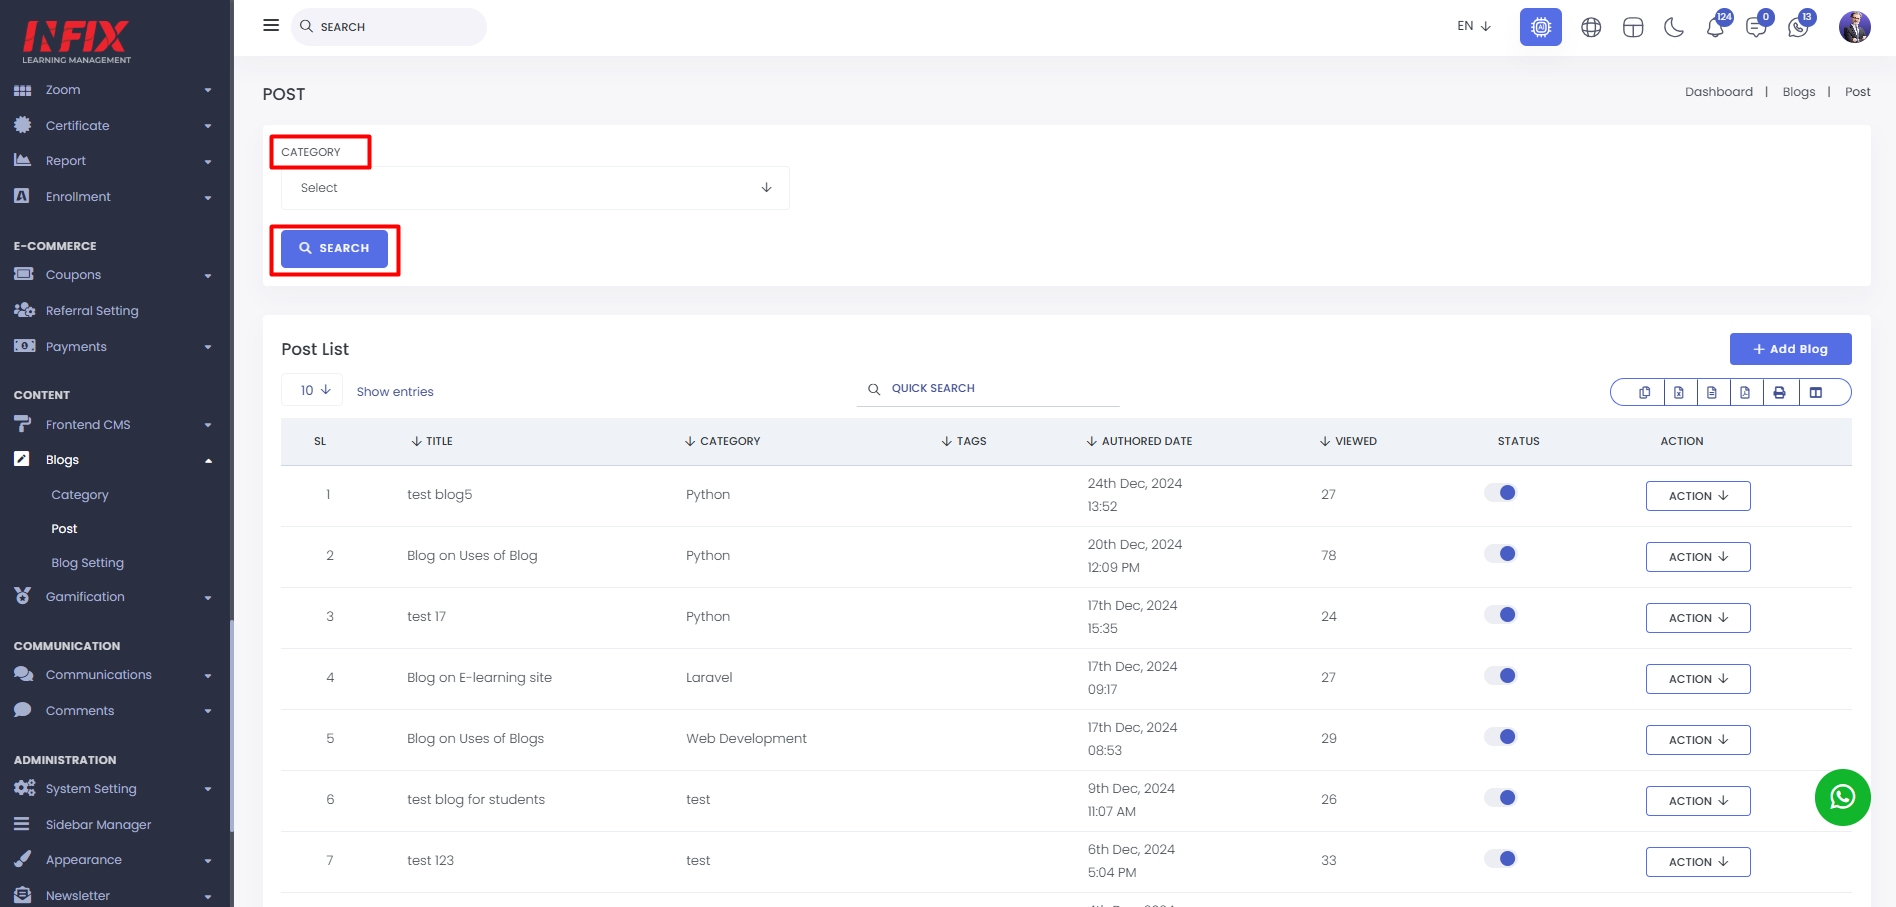Screen dimensions: 1896x907
Task: Sort table by Title column
Action: 432,441
